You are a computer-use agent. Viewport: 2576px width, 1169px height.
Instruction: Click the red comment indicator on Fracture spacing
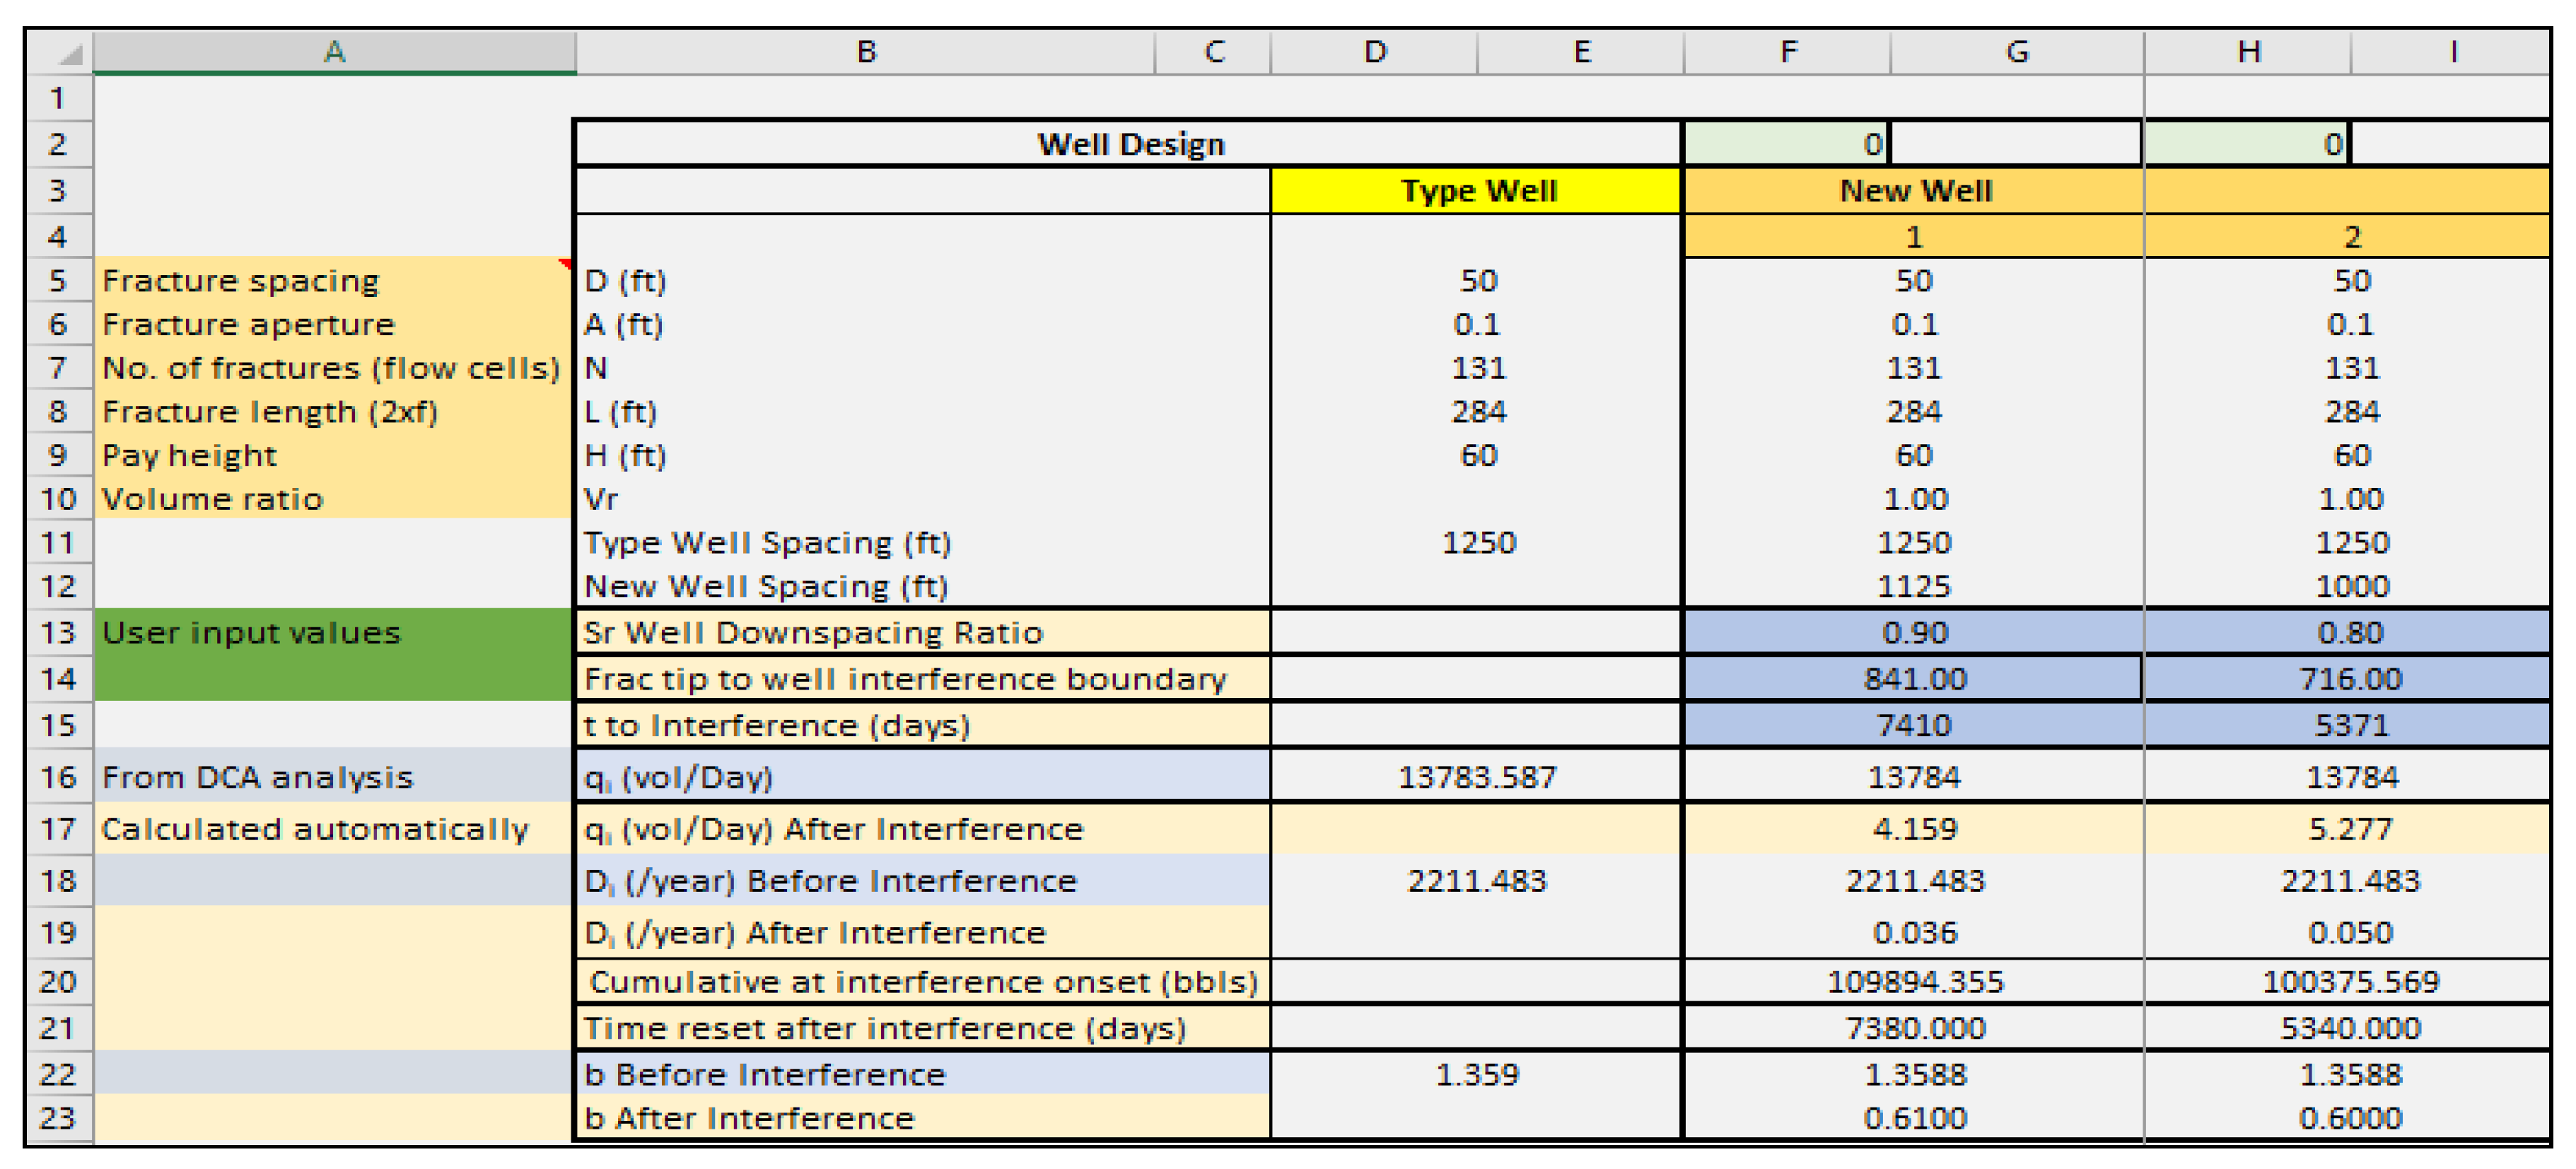tap(566, 264)
